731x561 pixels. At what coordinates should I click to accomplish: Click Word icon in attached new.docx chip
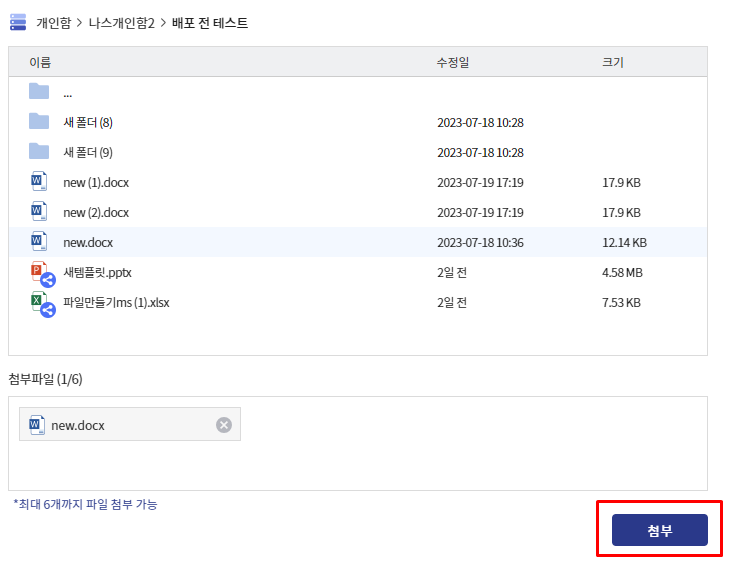point(37,425)
